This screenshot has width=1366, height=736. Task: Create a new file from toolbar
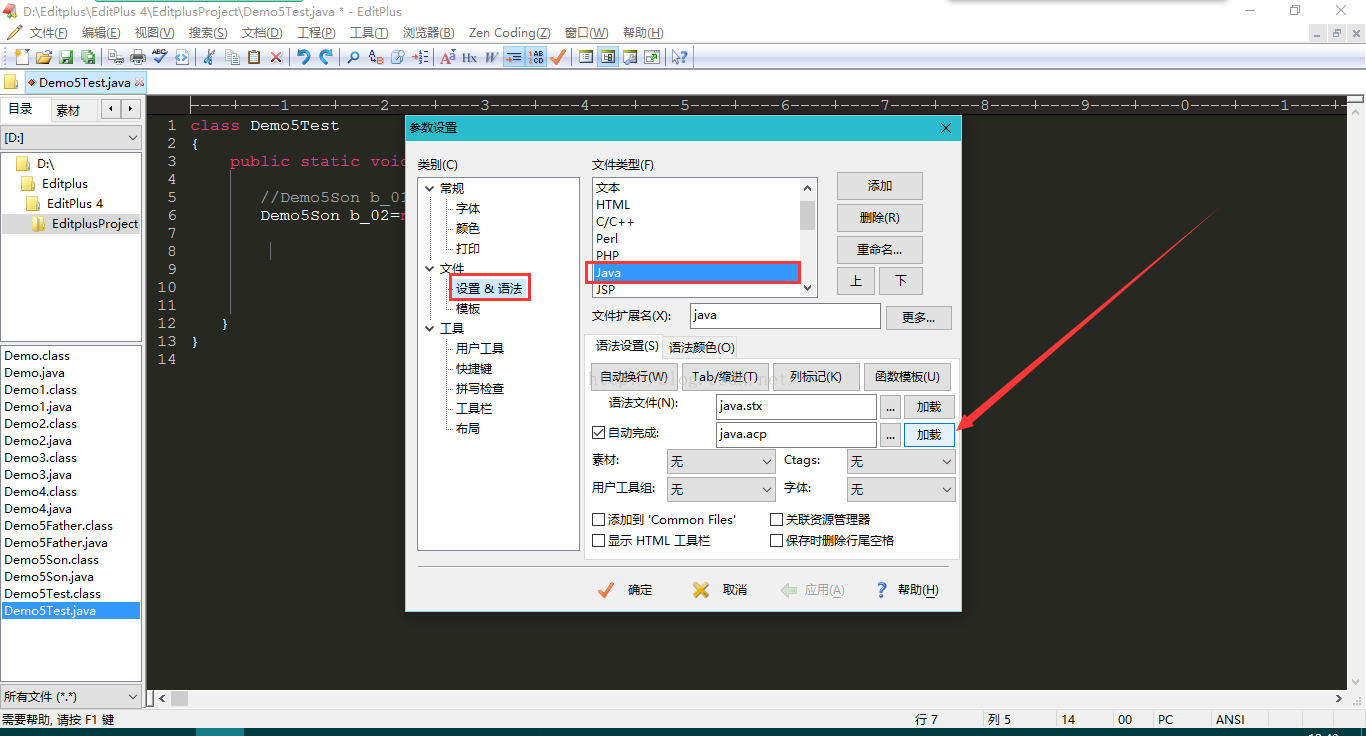[x=21, y=57]
